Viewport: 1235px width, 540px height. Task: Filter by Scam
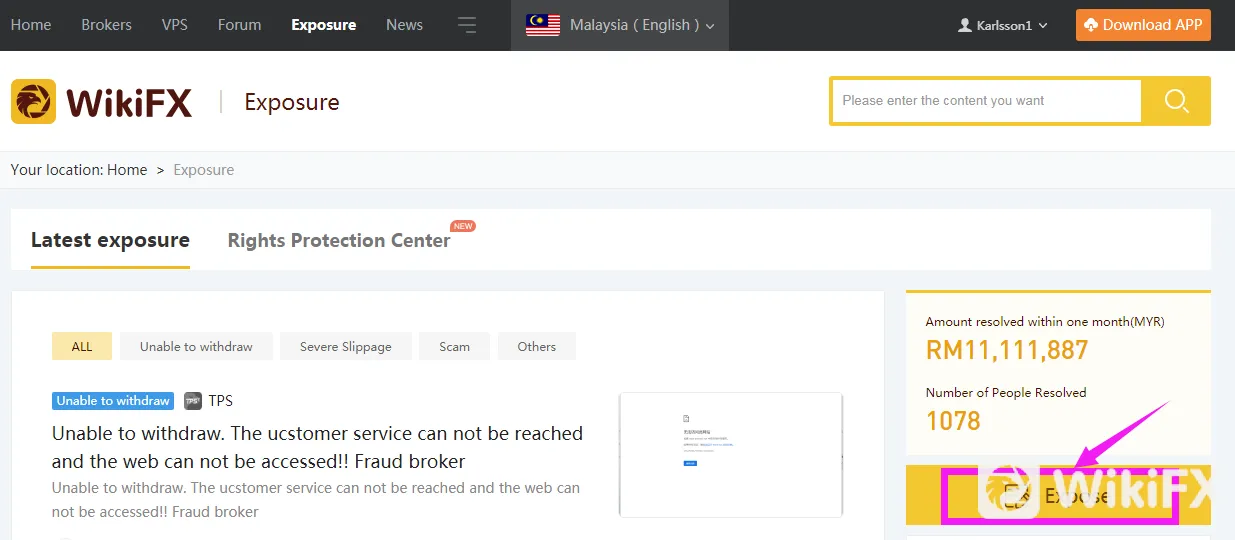point(454,346)
